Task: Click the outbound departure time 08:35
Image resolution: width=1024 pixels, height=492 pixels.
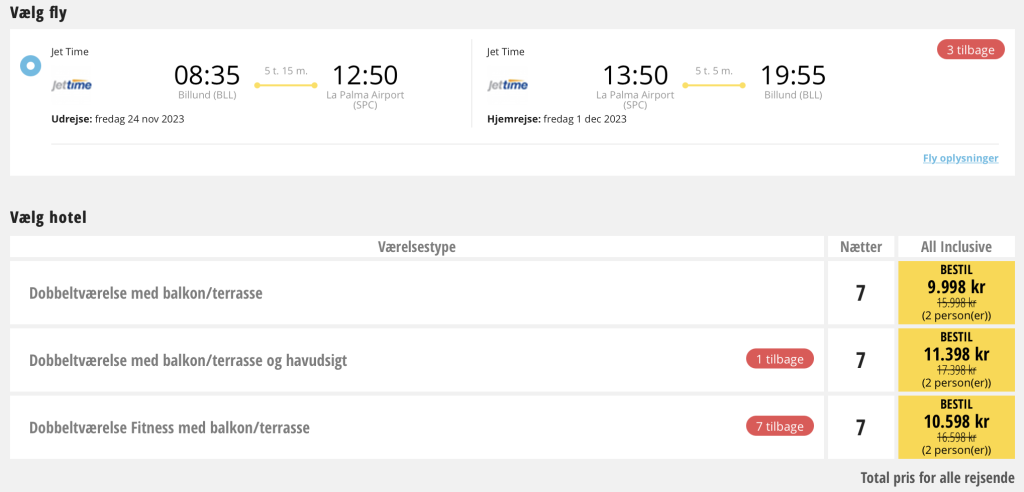Action: point(207,75)
